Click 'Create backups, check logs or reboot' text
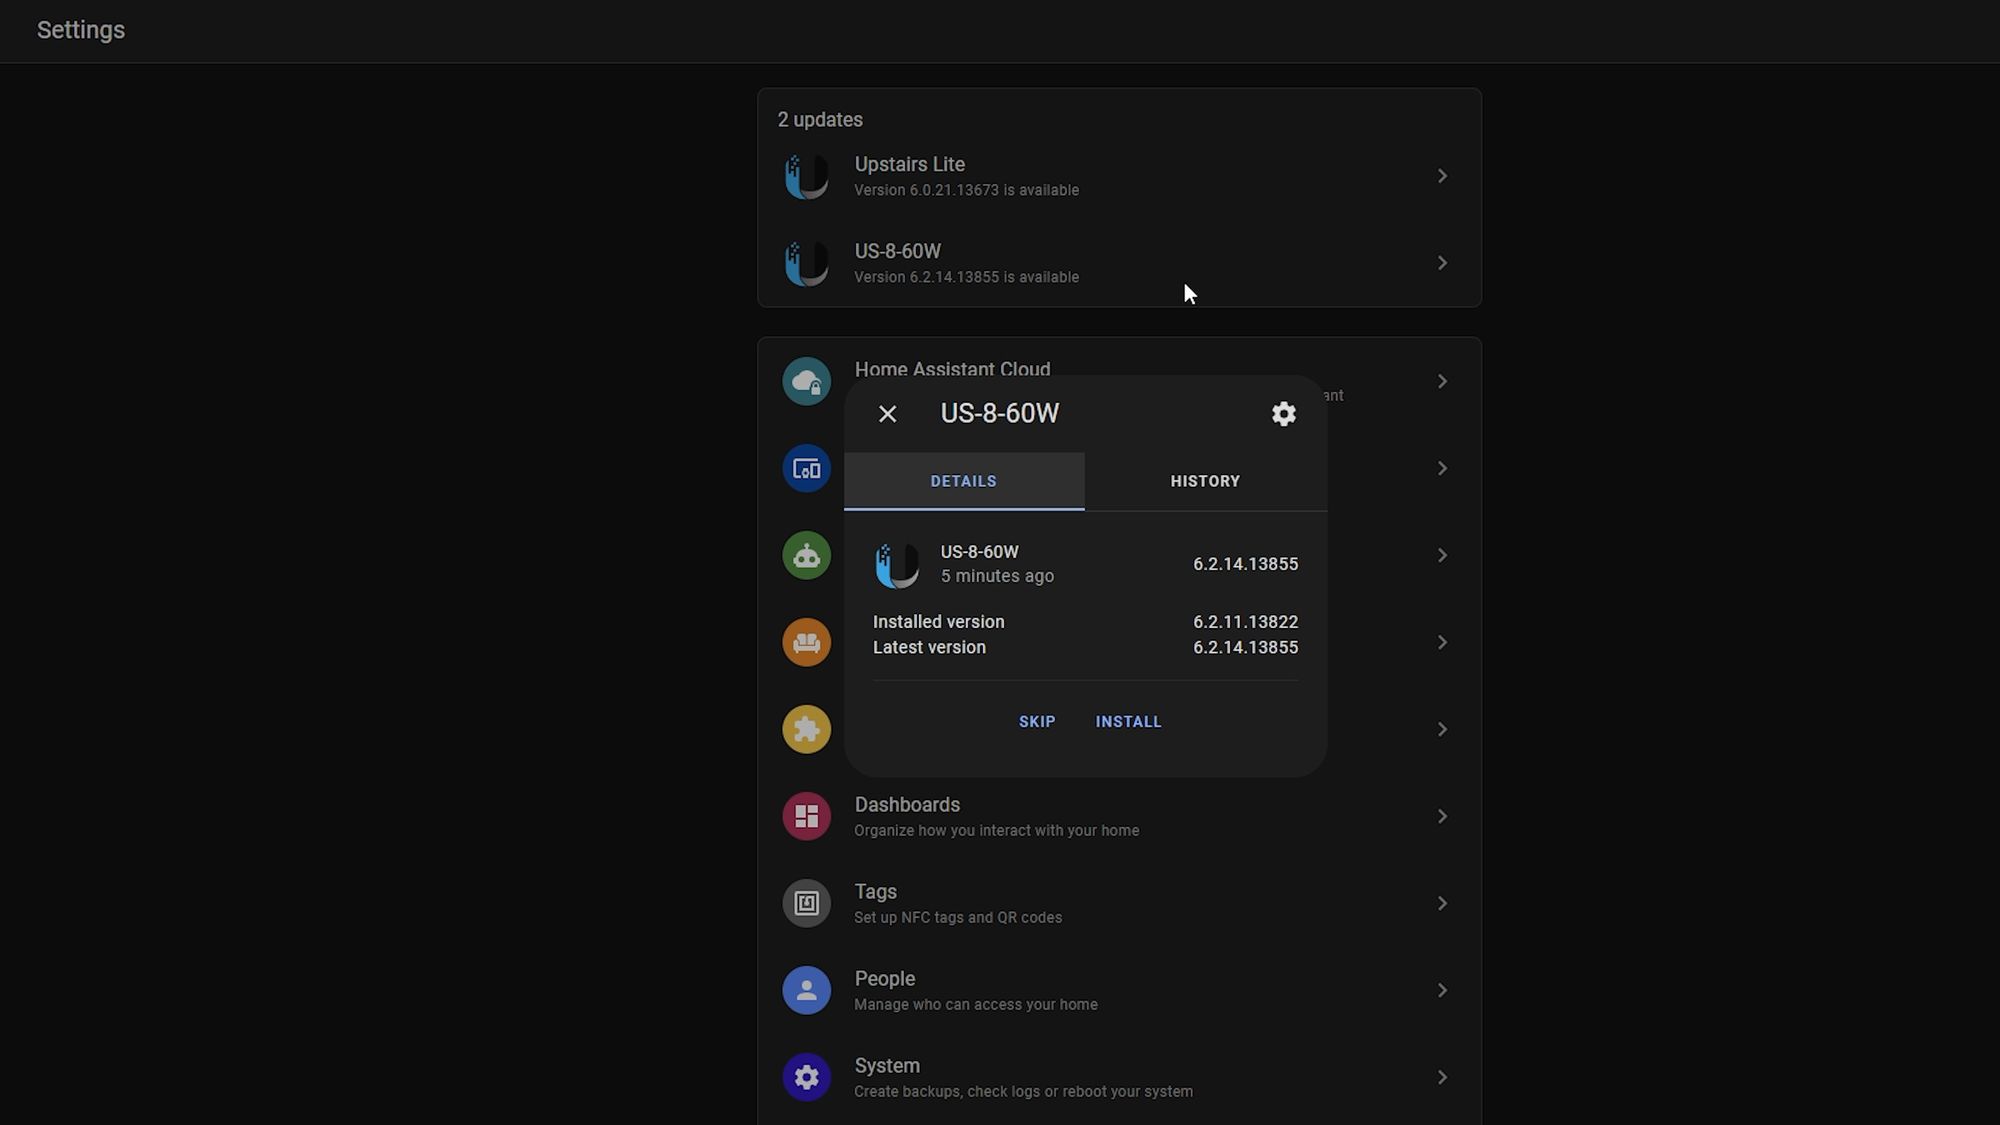Screen dimensions: 2000x1125 pos(1023,1092)
